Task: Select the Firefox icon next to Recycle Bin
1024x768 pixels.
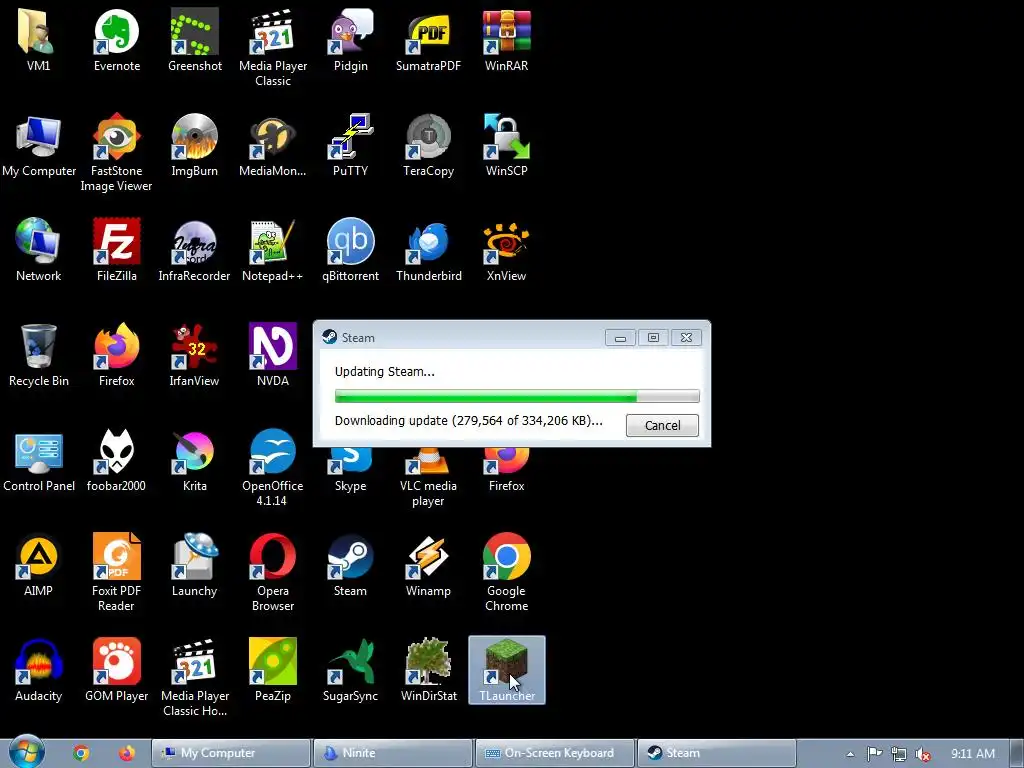Action: click(117, 356)
